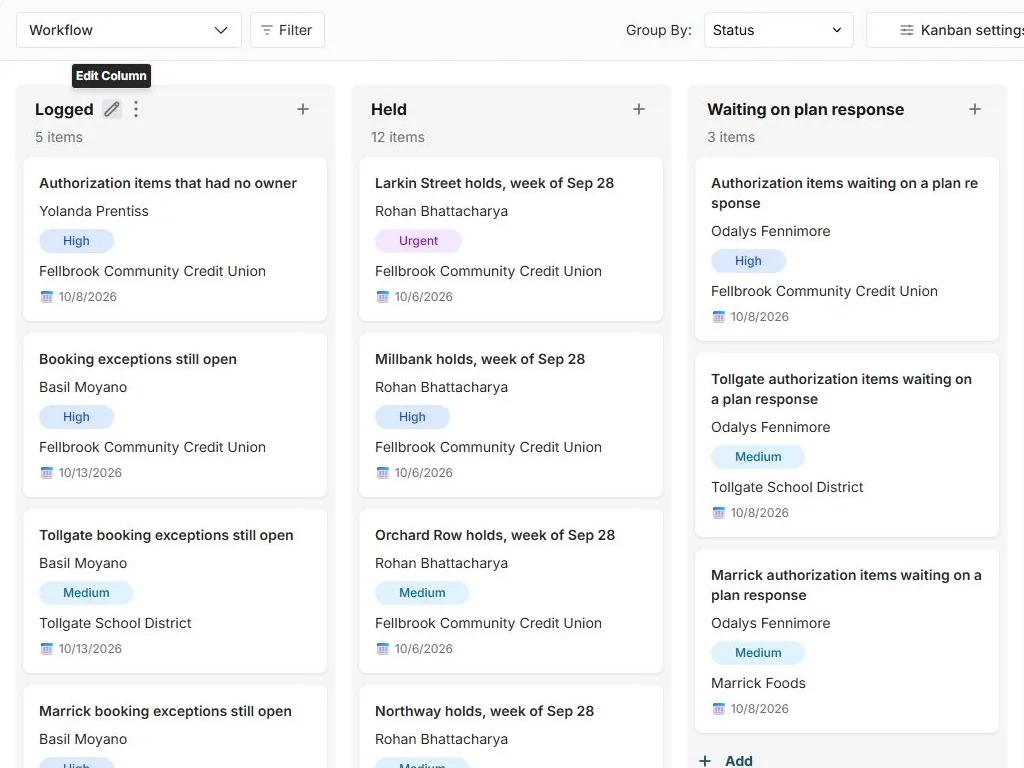This screenshot has width=1024, height=768.
Task: Click calendar icon on Tollgate booking exceptions card
Action: coord(46,649)
